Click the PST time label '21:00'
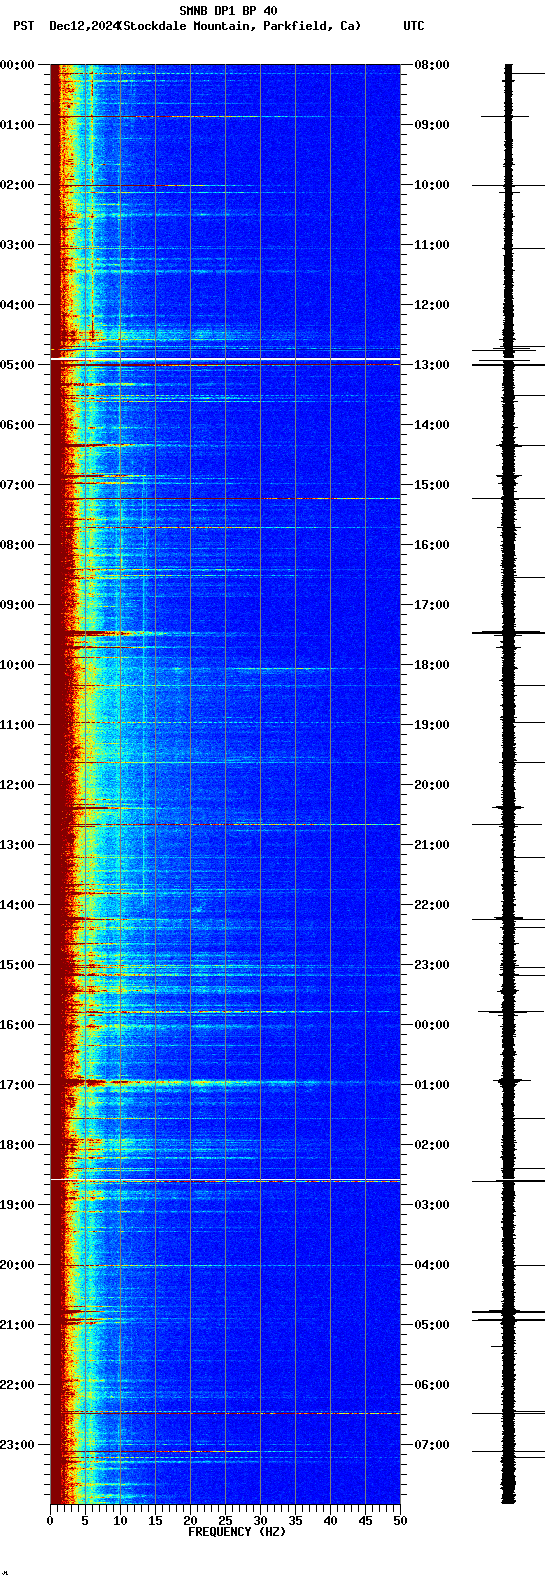 point(17,1325)
